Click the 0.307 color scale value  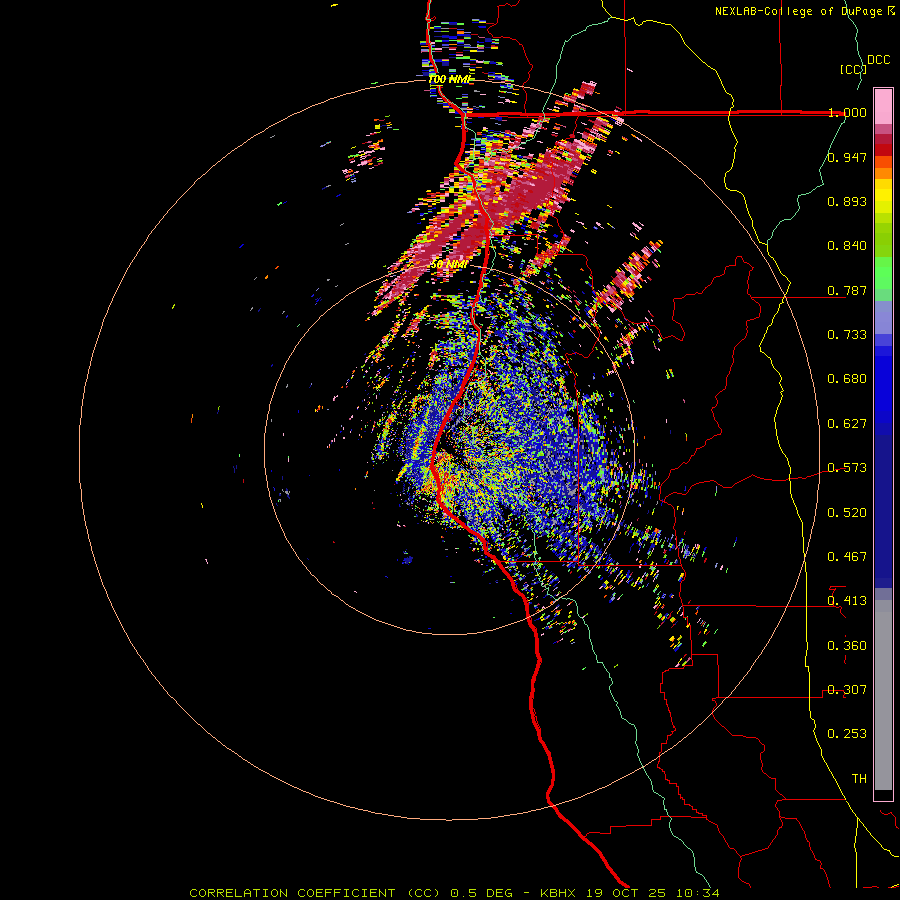(x=847, y=690)
